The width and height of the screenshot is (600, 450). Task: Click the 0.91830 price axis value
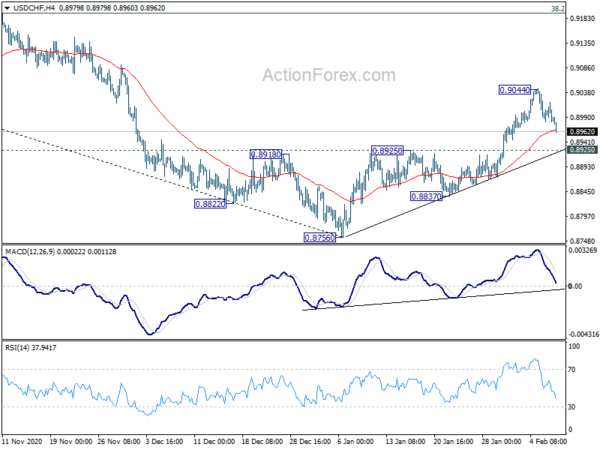click(x=582, y=18)
